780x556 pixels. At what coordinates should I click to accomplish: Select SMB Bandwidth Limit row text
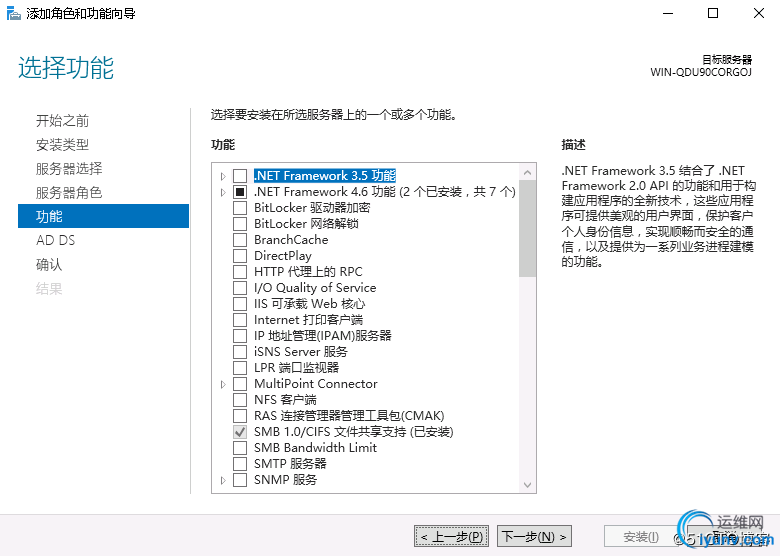pos(315,448)
